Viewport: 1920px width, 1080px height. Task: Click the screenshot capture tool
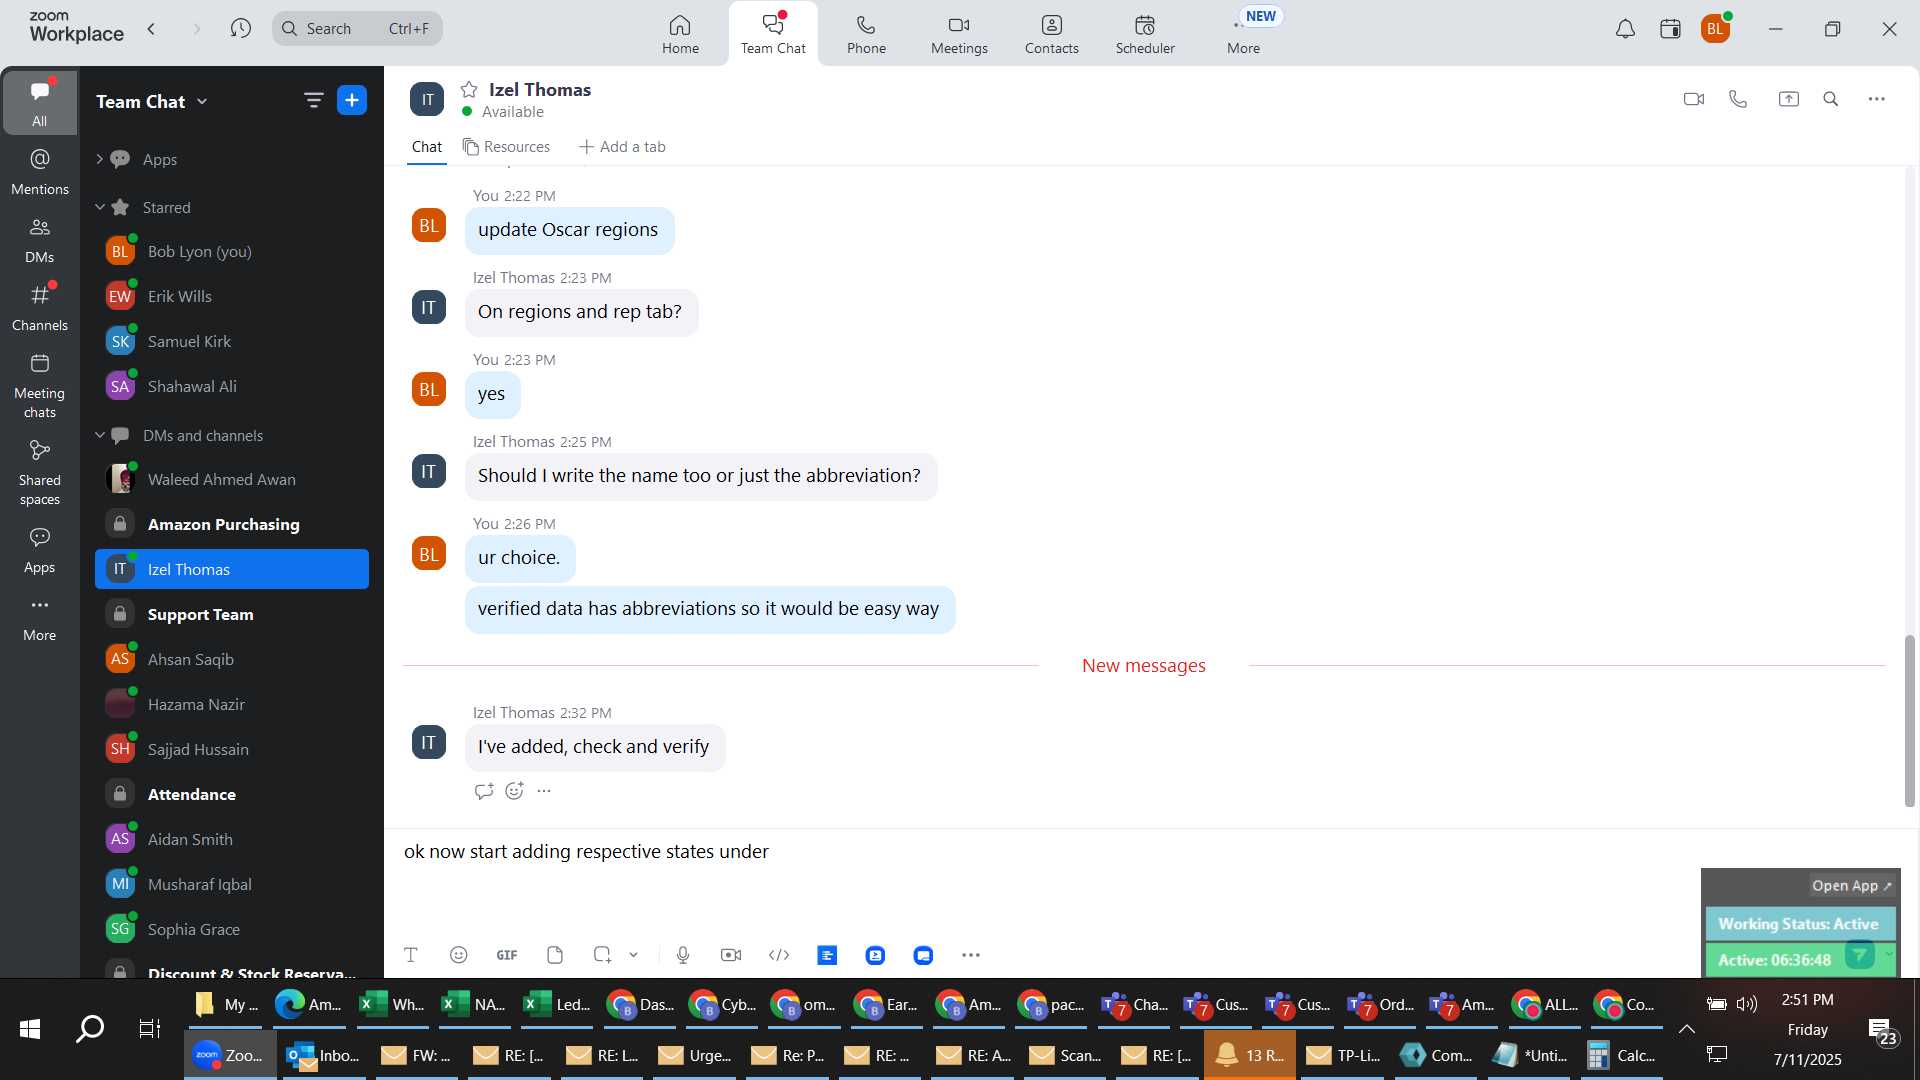[x=602, y=955]
